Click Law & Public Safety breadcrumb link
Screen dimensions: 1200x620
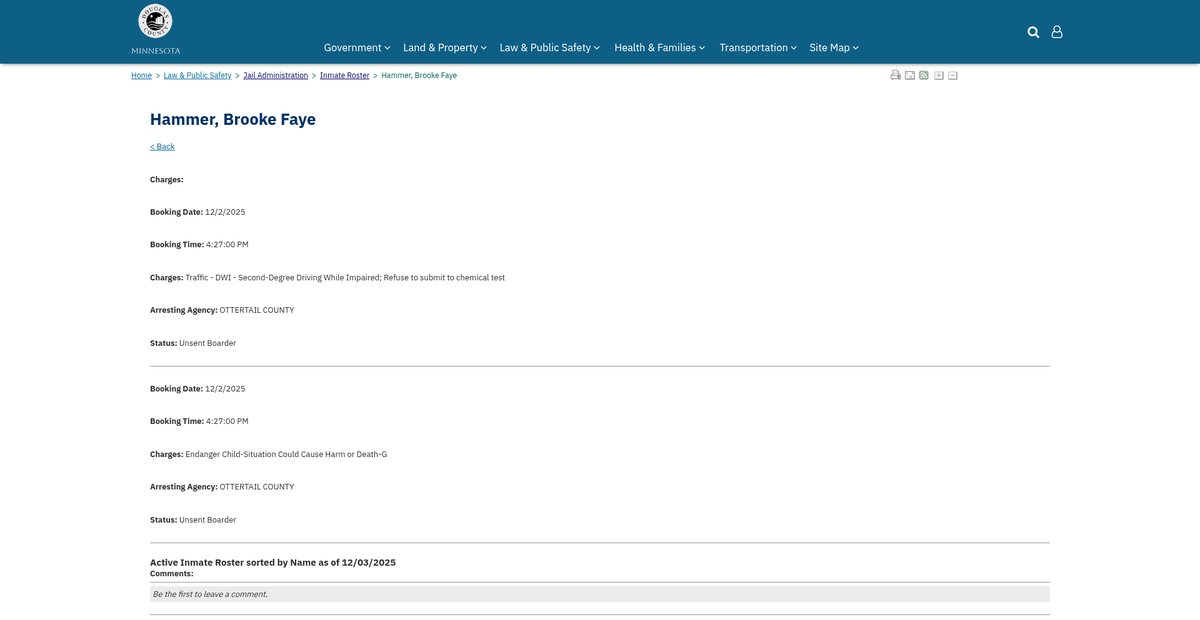pyautogui.click(x=197, y=76)
